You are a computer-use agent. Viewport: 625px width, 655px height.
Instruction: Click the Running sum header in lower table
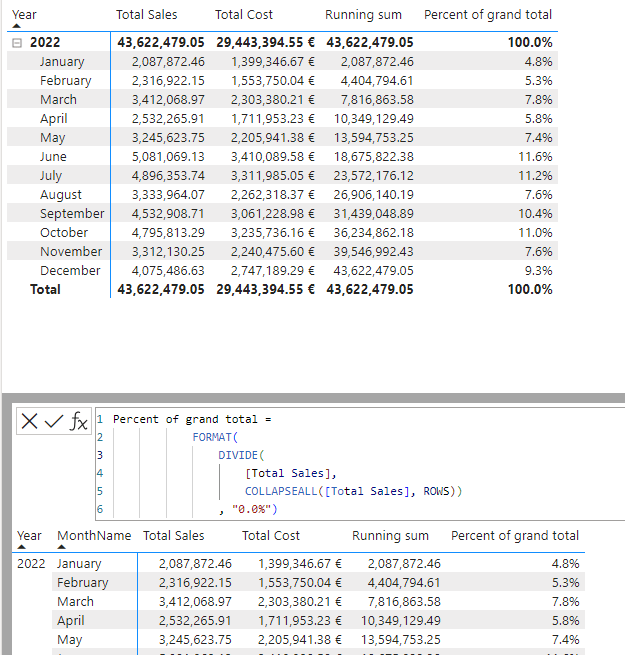click(x=390, y=536)
